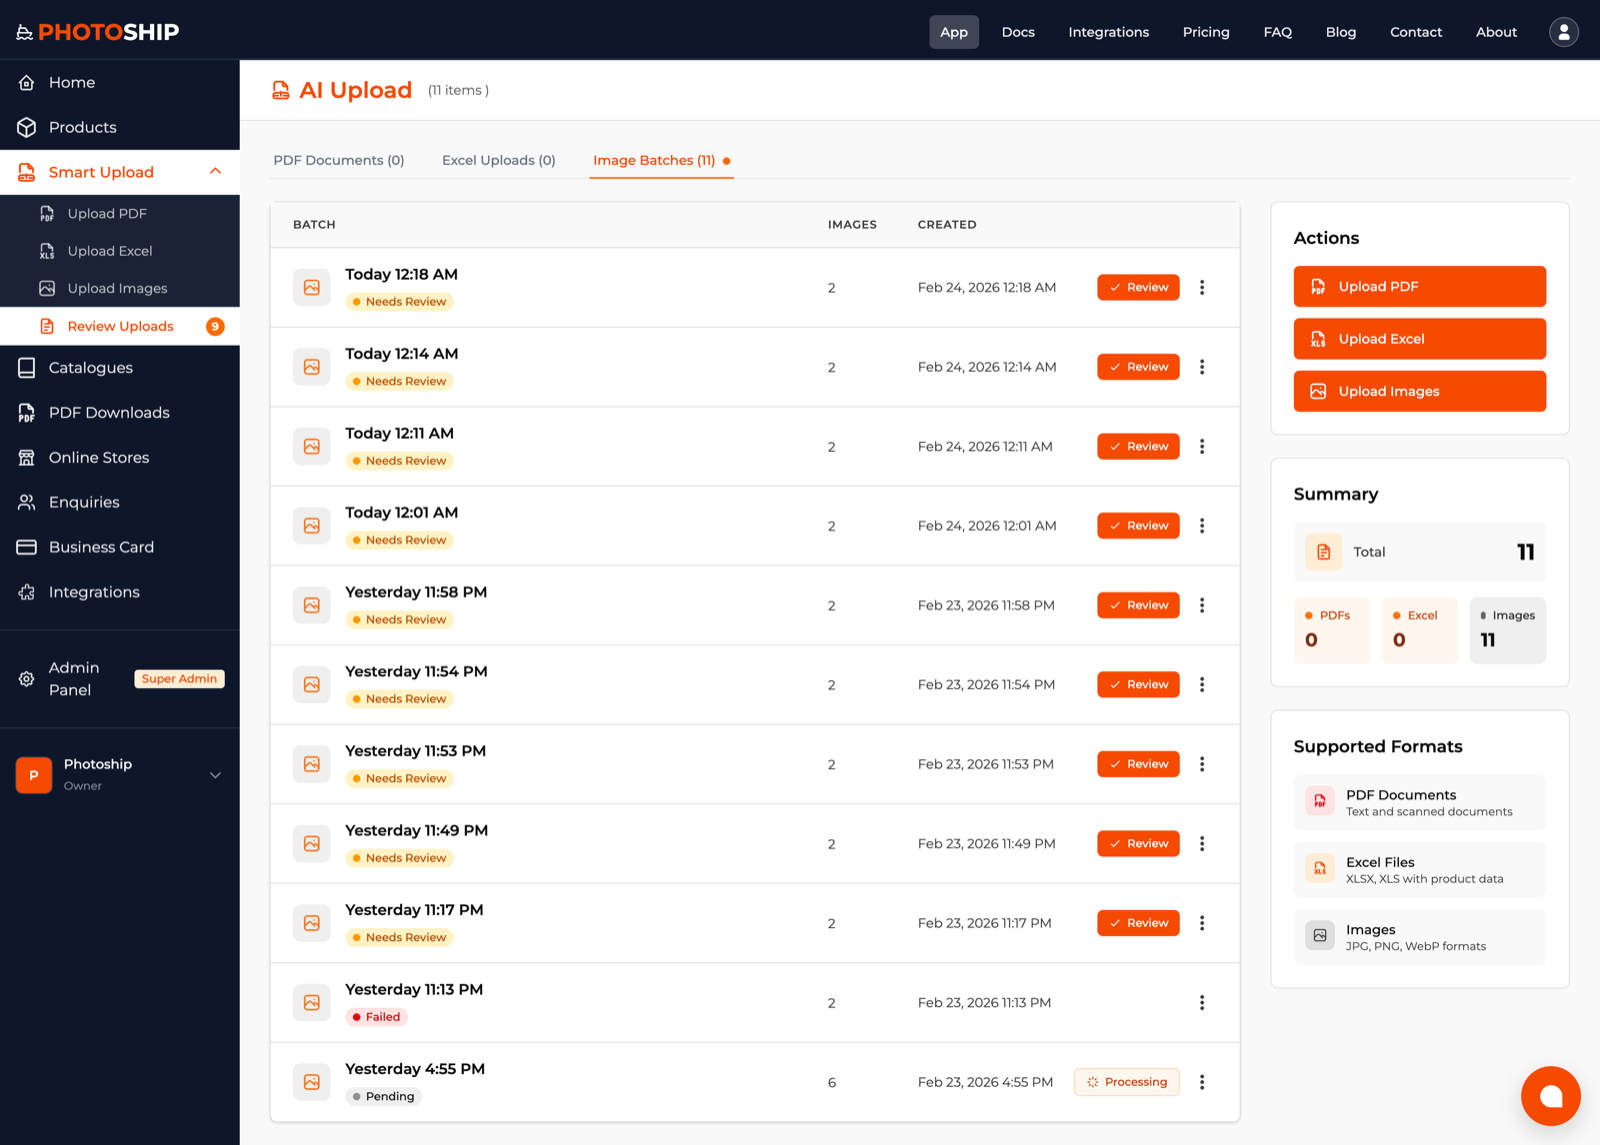Viewport: 1600px width, 1145px height.
Task: Open the Admin Panel gear icon
Action: pos(27,679)
